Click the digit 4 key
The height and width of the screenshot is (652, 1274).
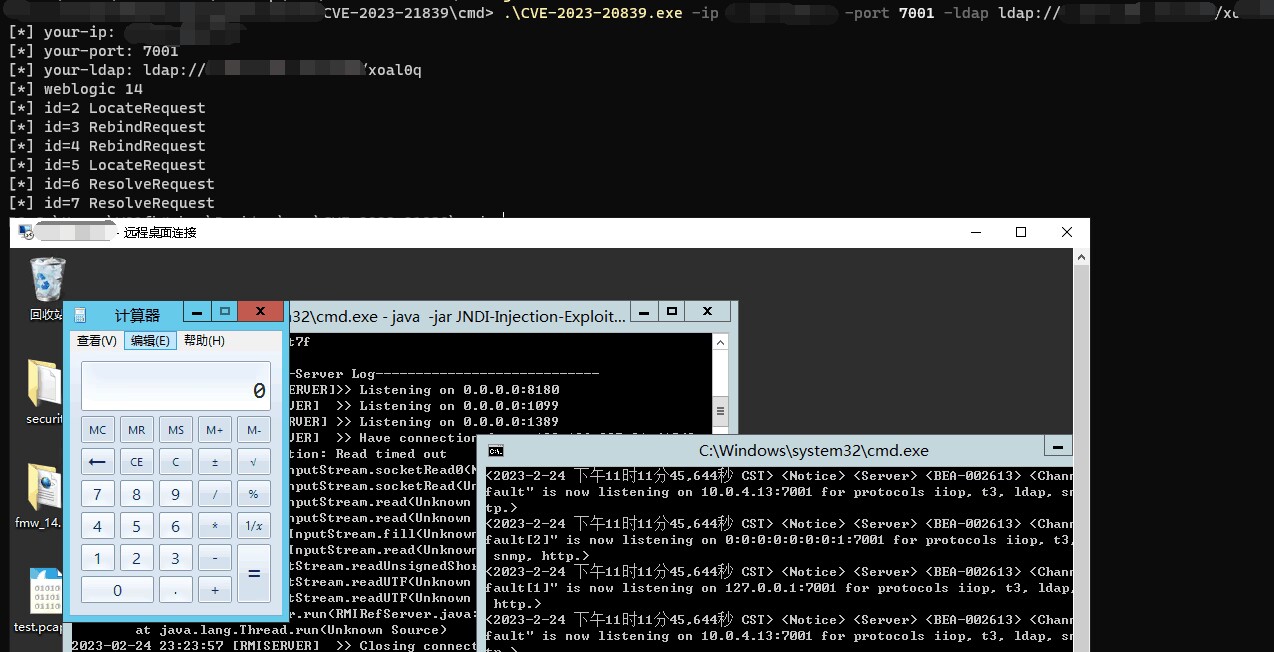pos(97,526)
